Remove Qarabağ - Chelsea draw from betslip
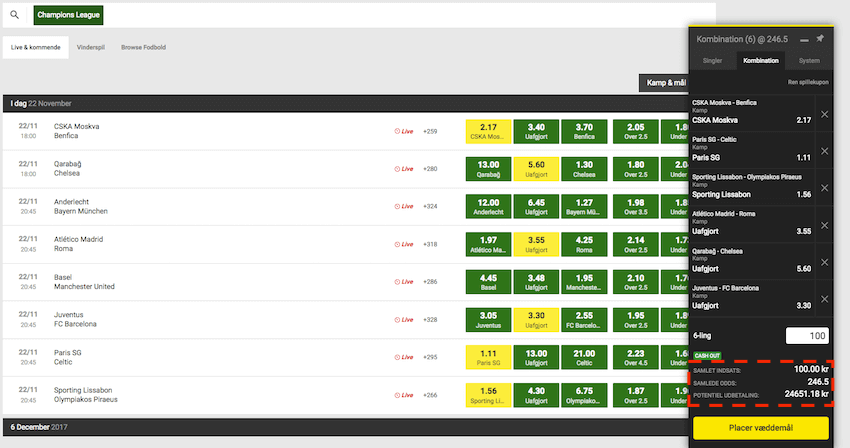850x448 pixels. [825, 263]
